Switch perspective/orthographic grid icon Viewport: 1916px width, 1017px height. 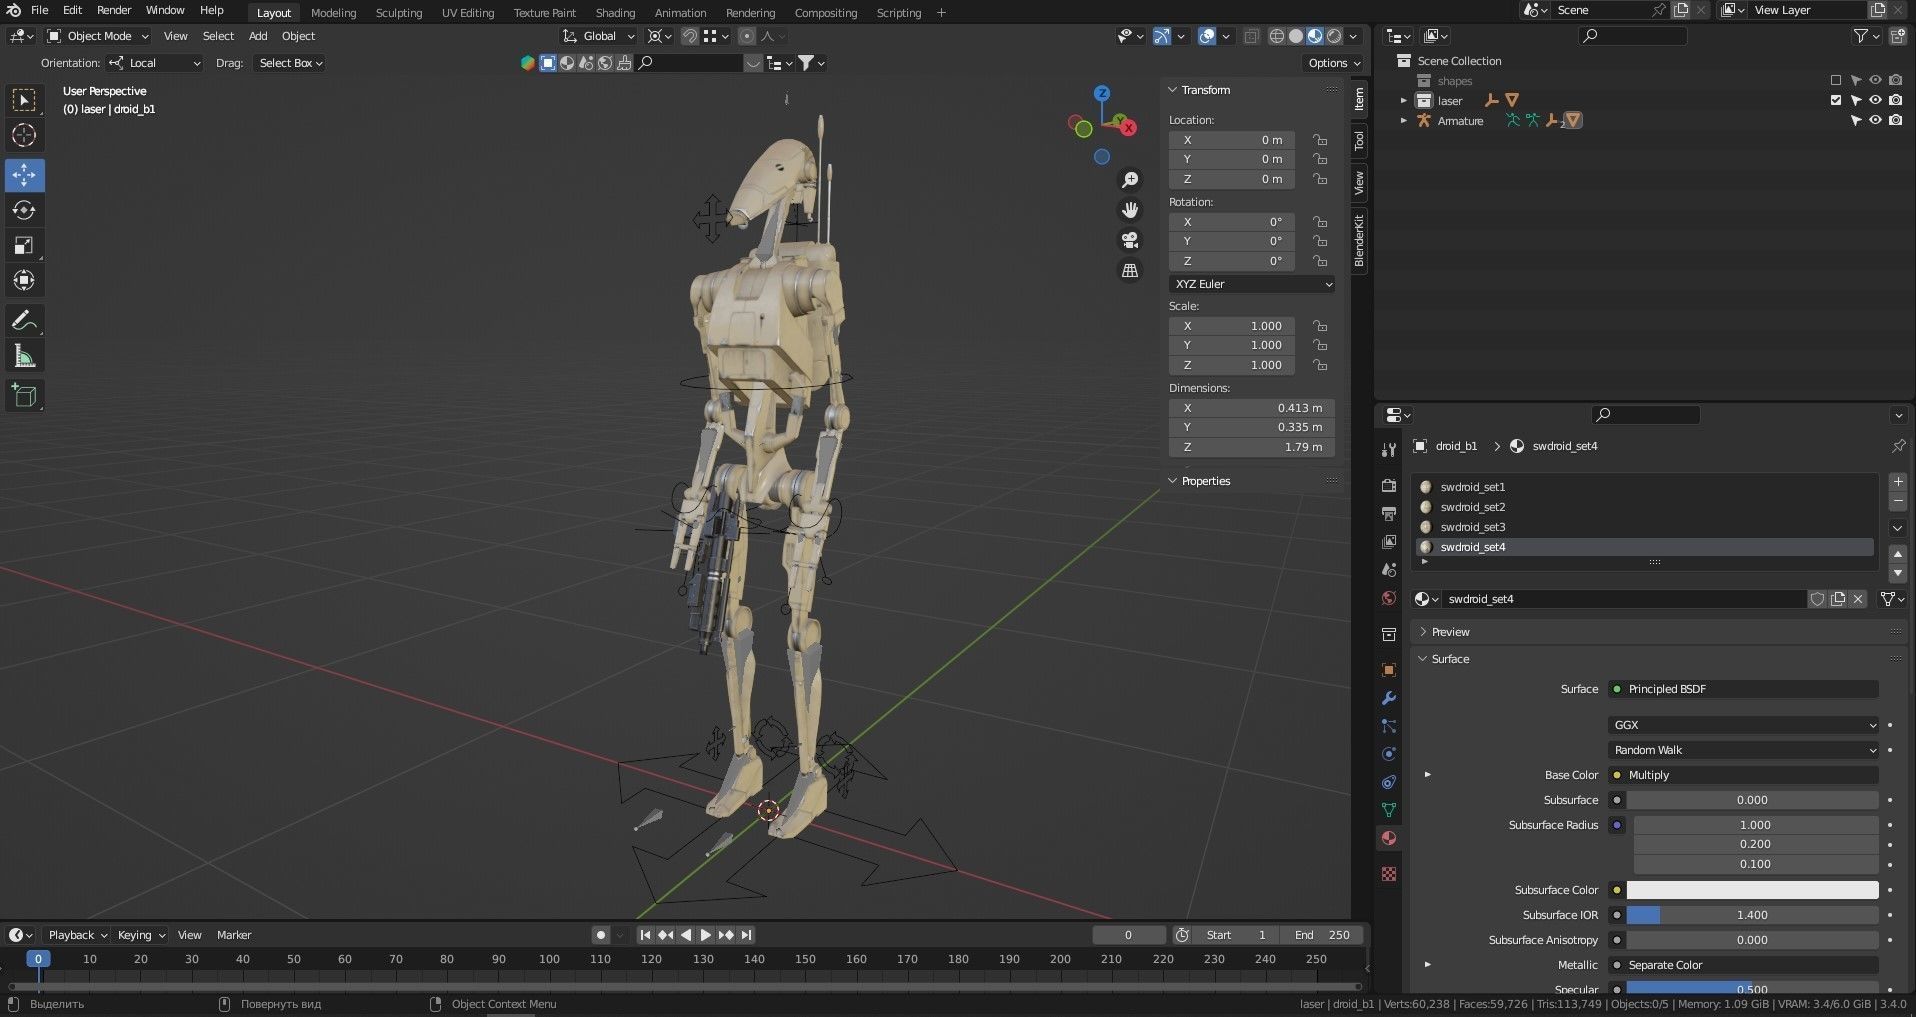(x=1130, y=271)
